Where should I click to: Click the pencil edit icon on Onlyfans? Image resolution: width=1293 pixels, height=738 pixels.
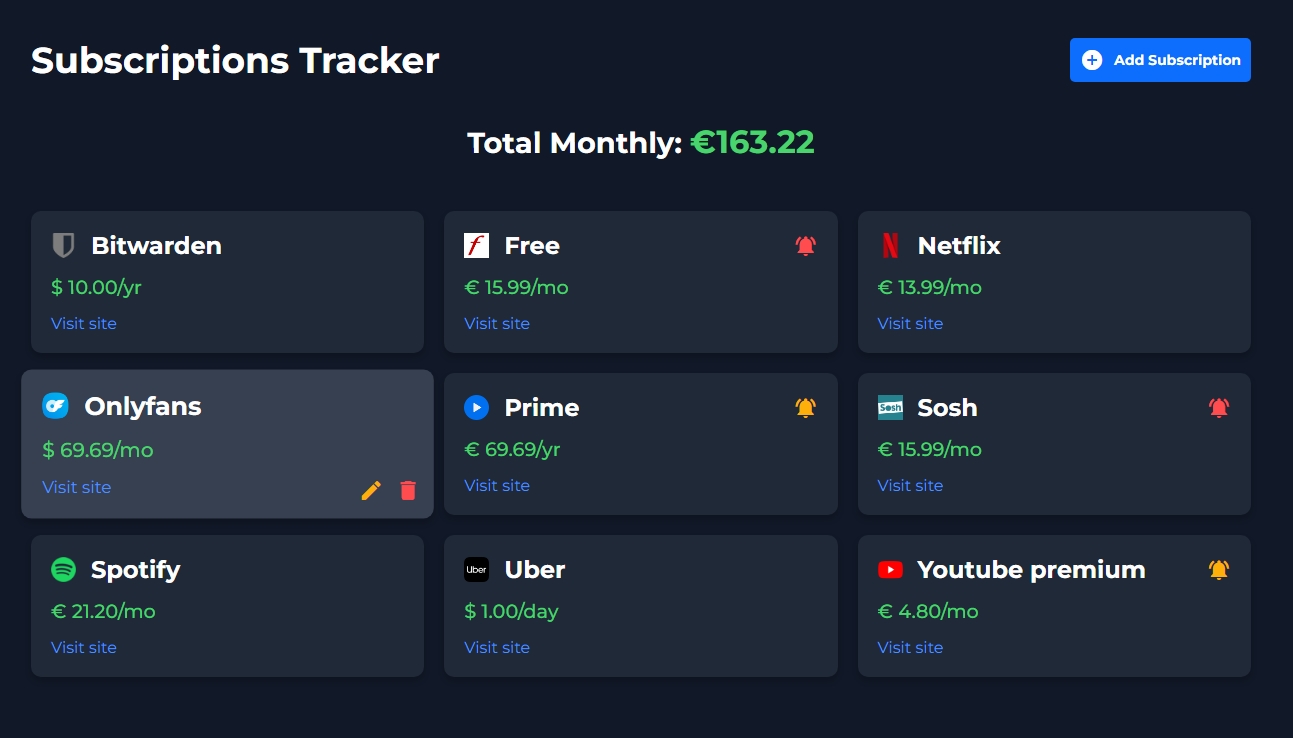click(x=371, y=490)
